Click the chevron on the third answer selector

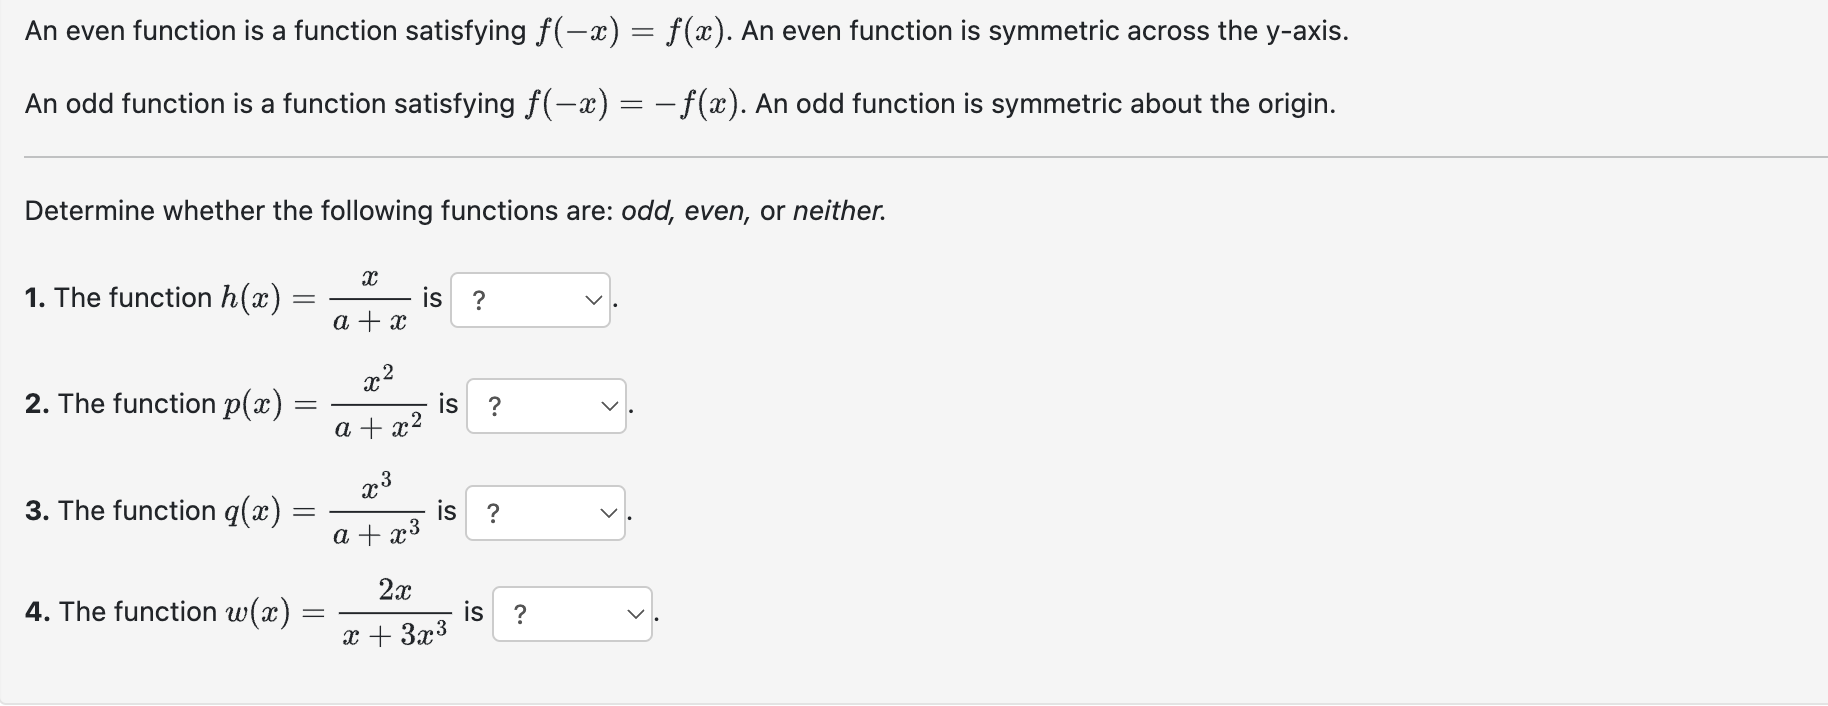[608, 513]
